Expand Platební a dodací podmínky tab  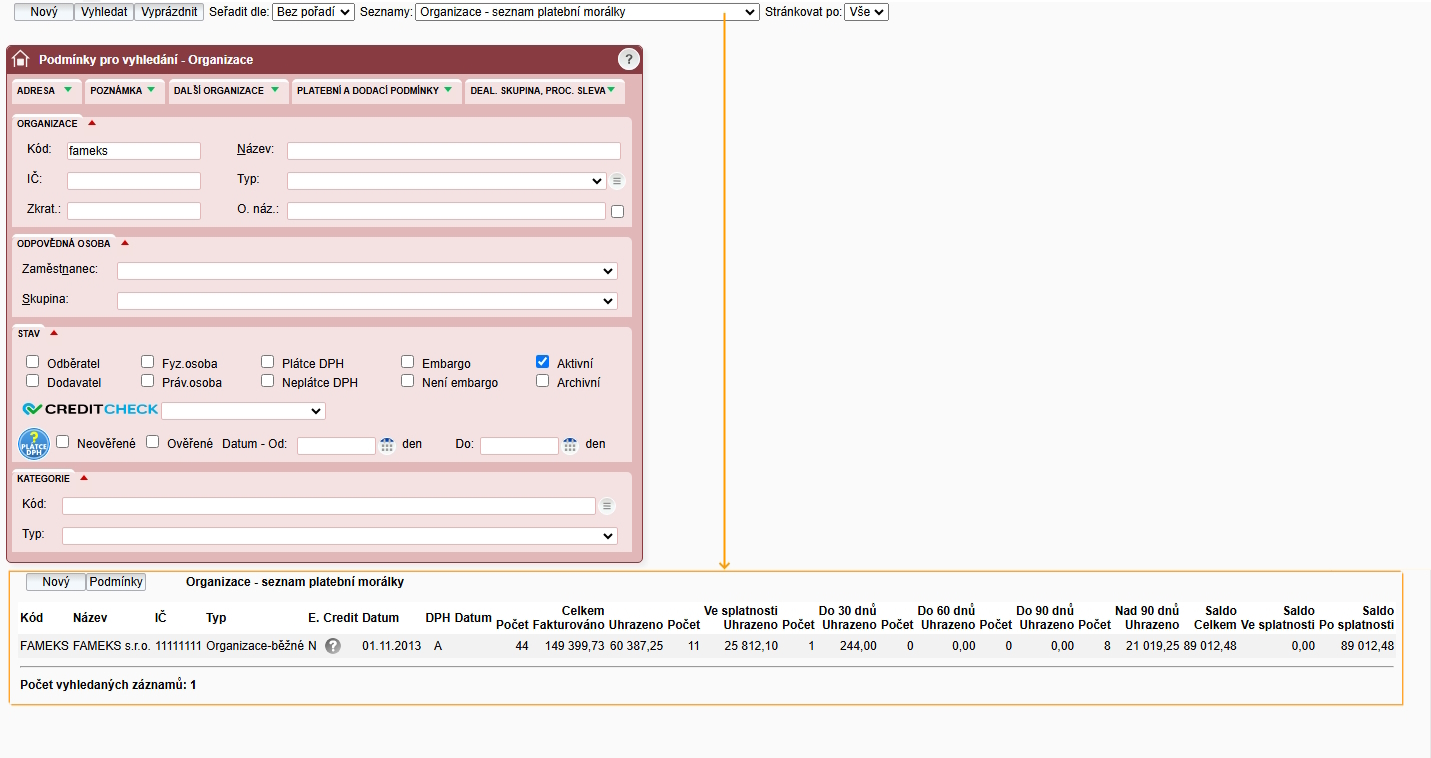pos(375,90)
